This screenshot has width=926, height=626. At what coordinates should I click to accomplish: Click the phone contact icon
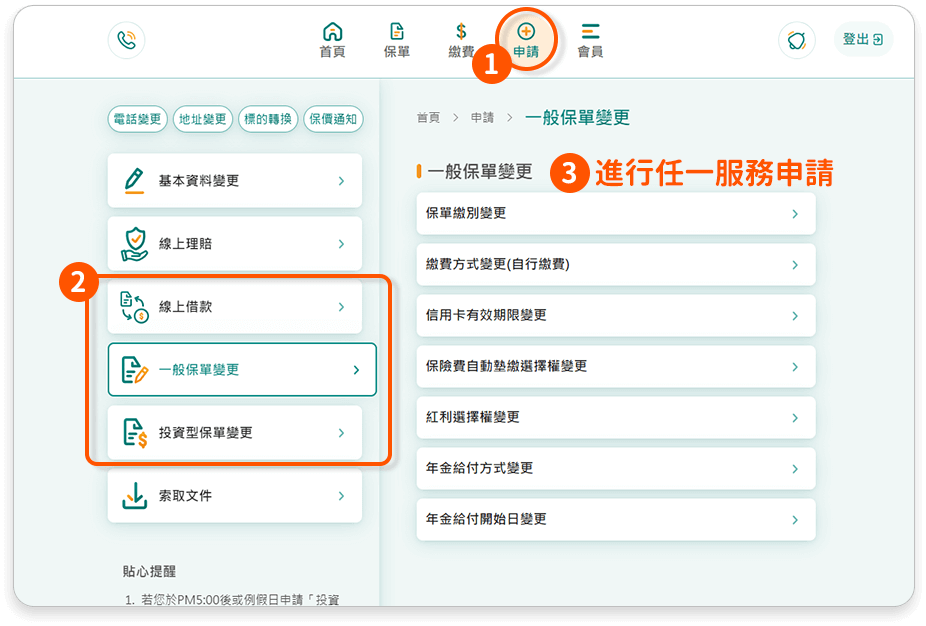click(x=127, y=40)
